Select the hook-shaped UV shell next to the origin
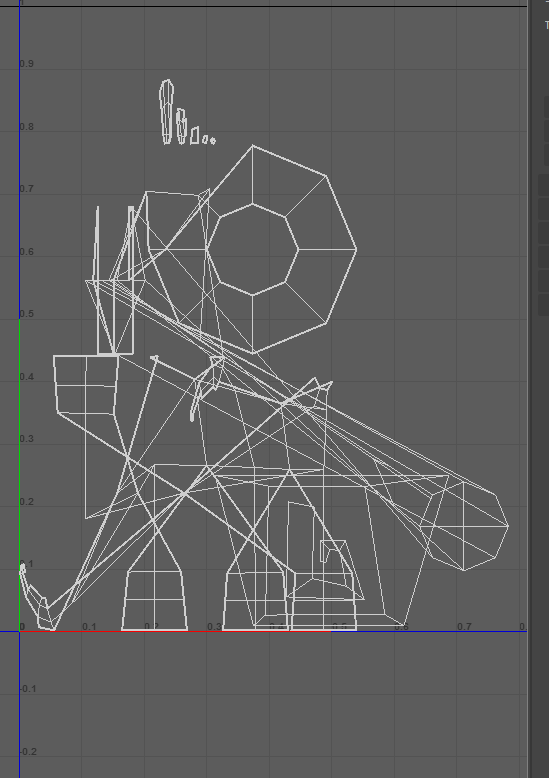Viewport: 549px width, 778px height. (37, 598)
